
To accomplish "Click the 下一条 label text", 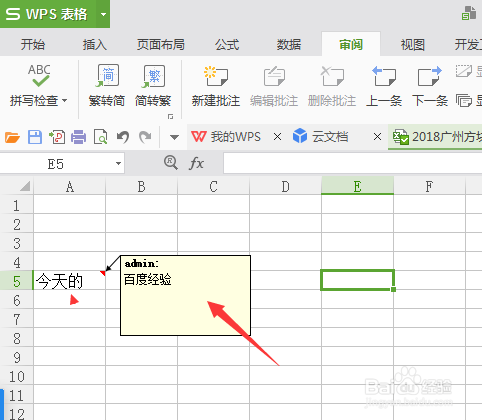I will click(x=430, y=100).
